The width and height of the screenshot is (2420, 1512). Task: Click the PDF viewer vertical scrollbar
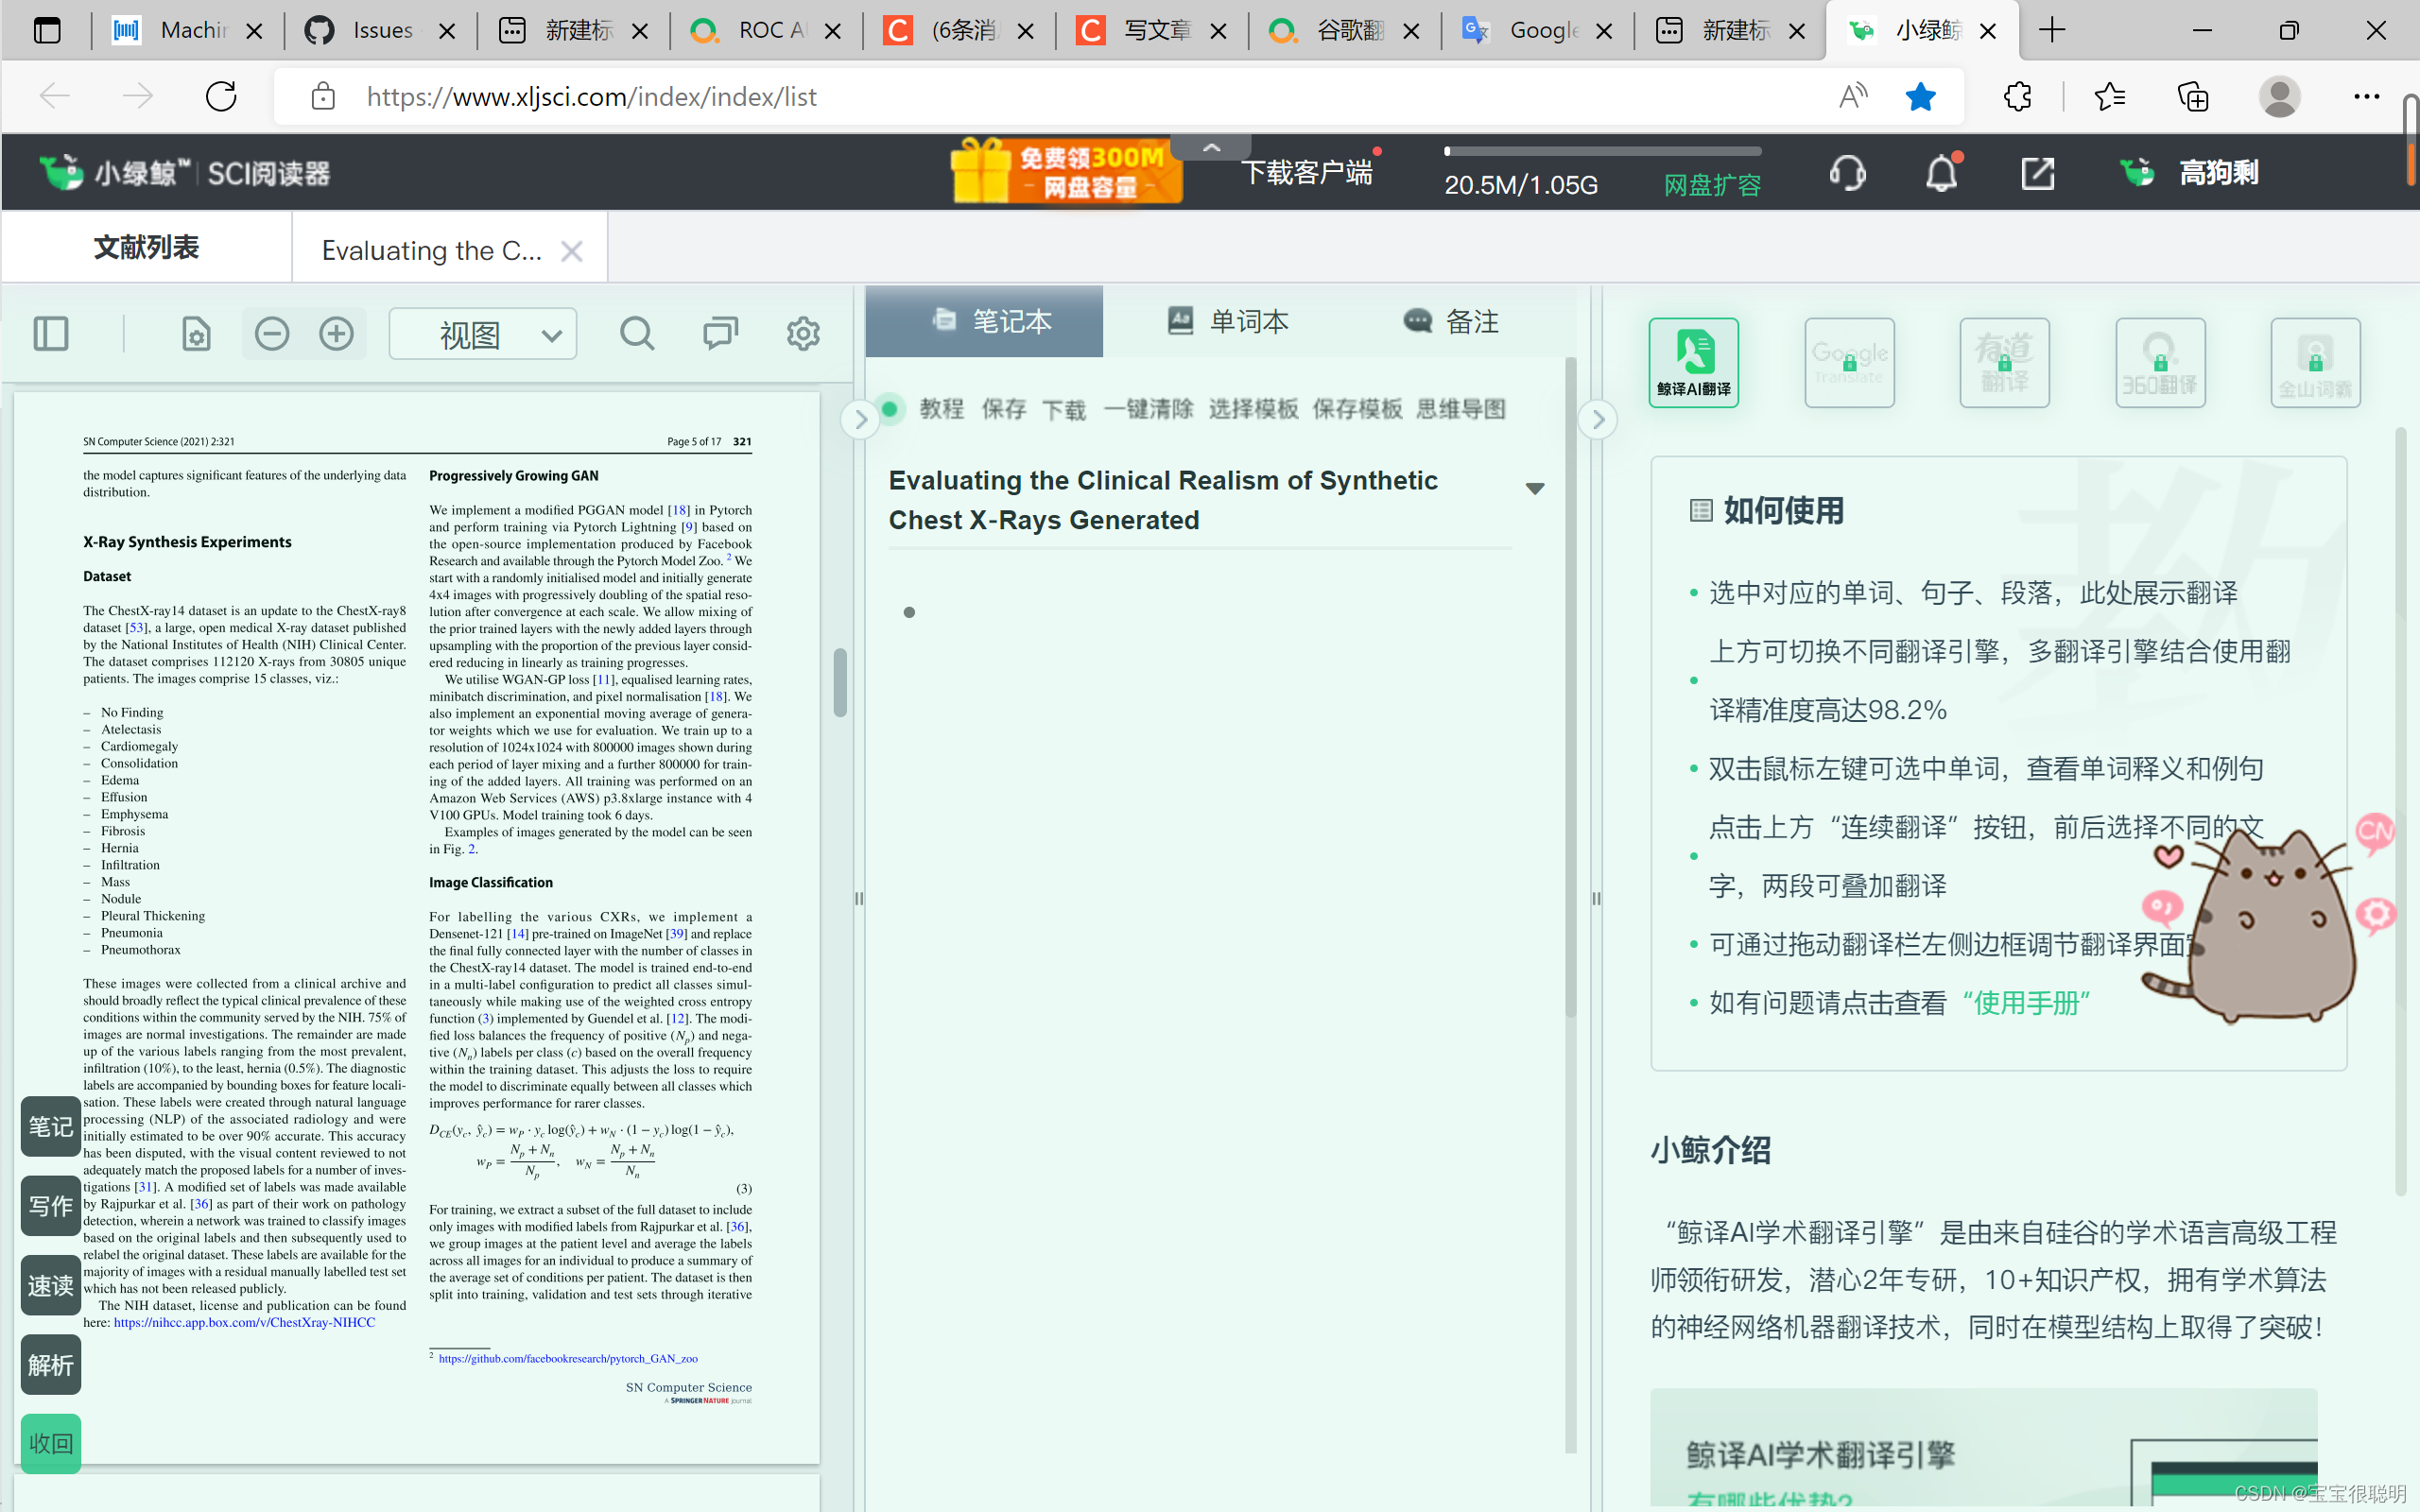840,682
